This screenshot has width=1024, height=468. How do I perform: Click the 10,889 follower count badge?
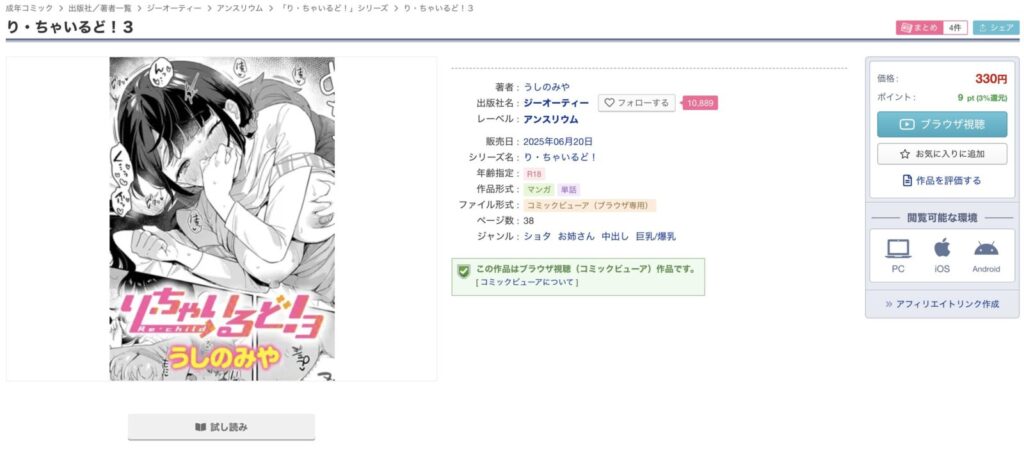coord(700,102)
